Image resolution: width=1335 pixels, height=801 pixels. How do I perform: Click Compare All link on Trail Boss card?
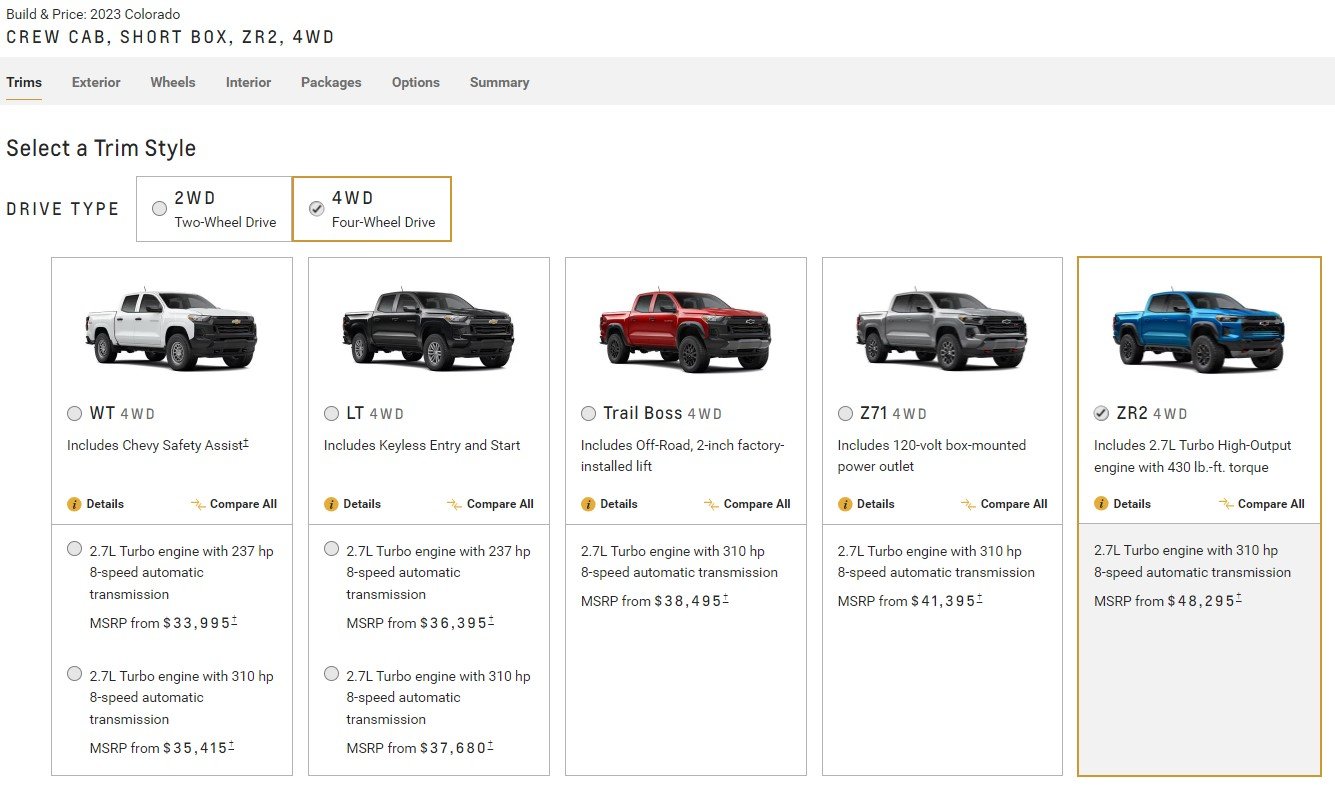757,504
